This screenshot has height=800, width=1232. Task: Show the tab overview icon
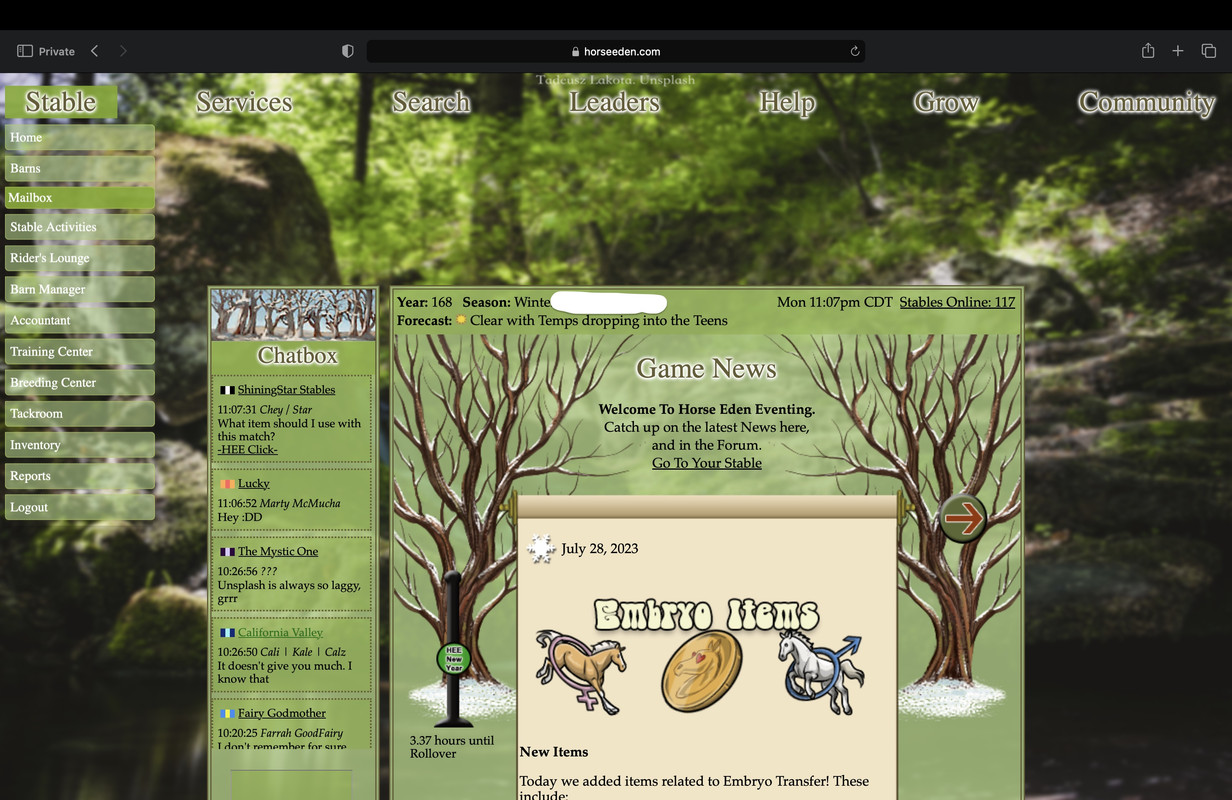click(x=1208, y=51)
